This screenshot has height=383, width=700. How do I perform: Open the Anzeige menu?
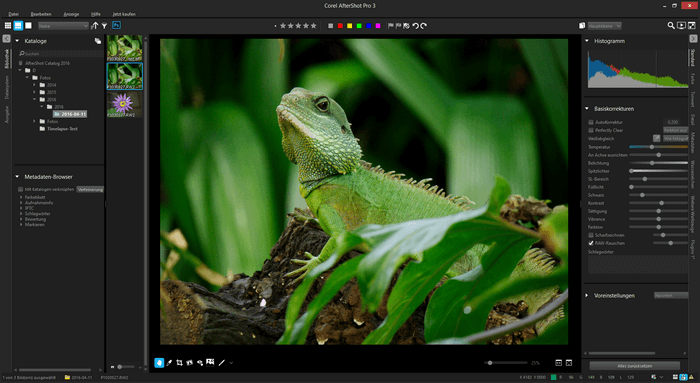71,14
